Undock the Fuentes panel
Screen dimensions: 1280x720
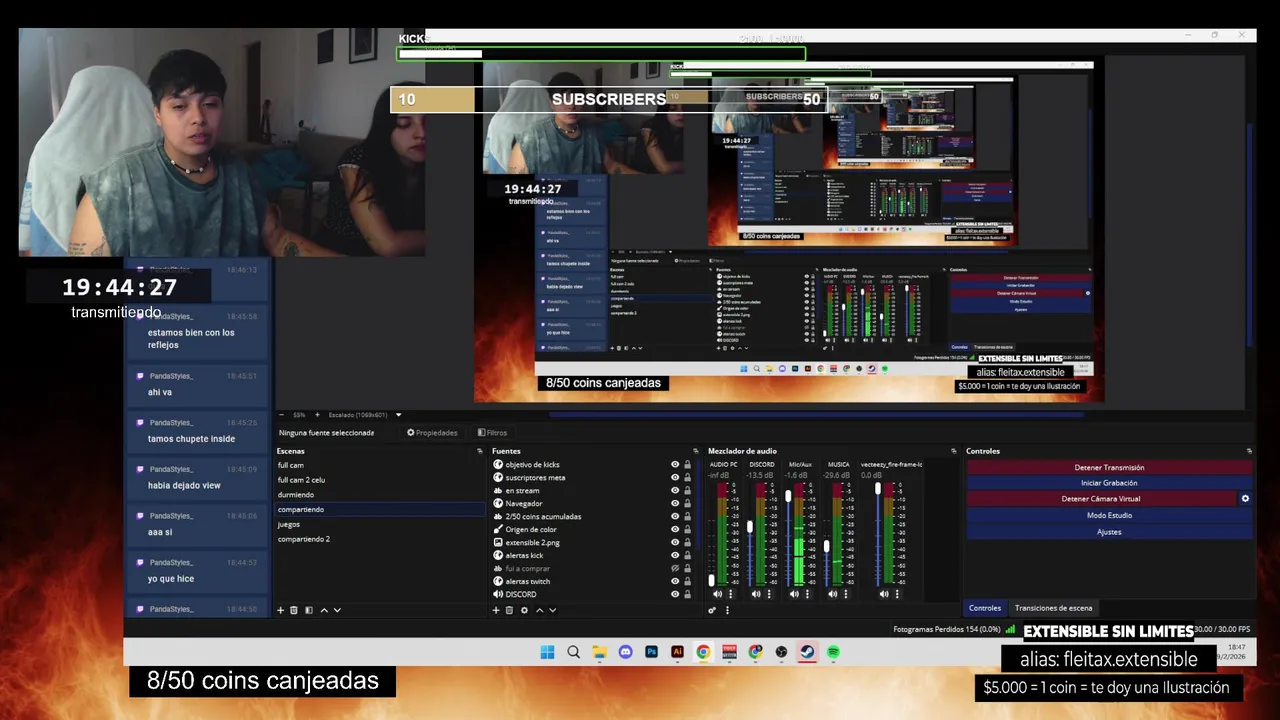(x=696, y=451)
